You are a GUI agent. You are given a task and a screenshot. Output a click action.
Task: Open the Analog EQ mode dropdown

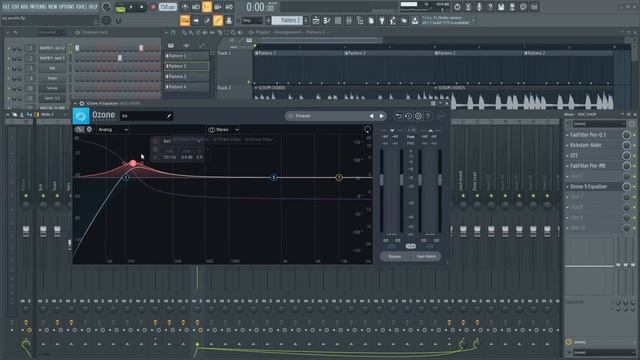[113, 129]
